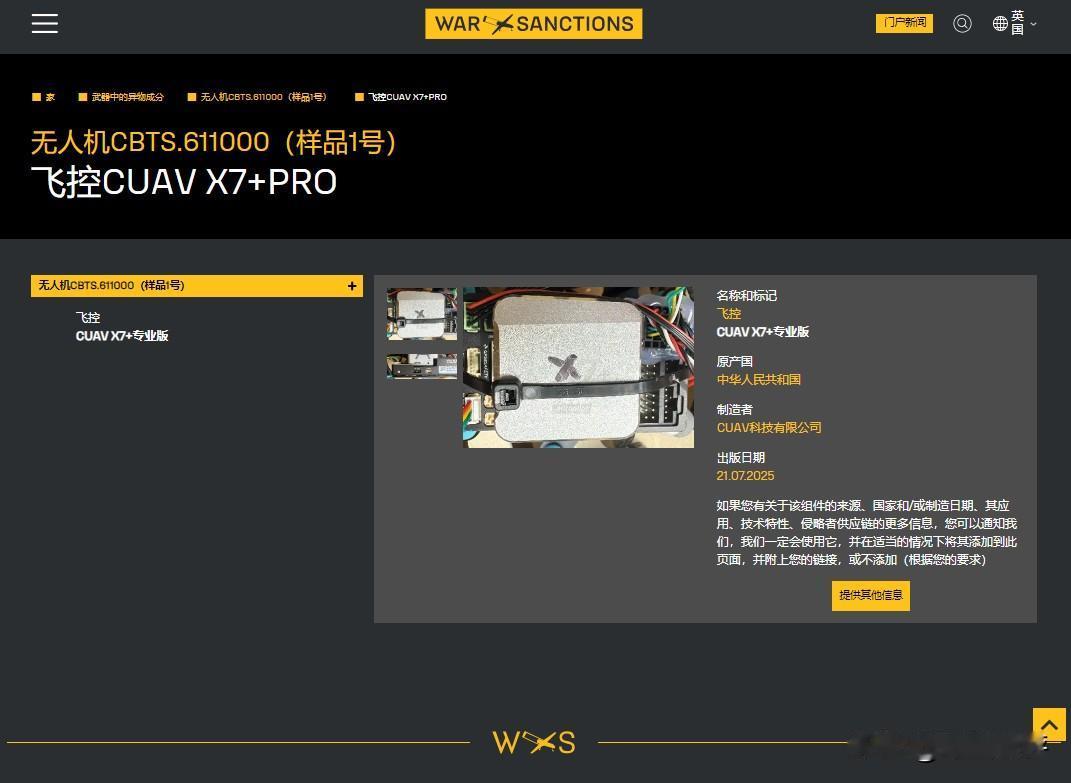Click the globe language icon
This screenshot has height=783, width=1071.
tap(1000, 24)
